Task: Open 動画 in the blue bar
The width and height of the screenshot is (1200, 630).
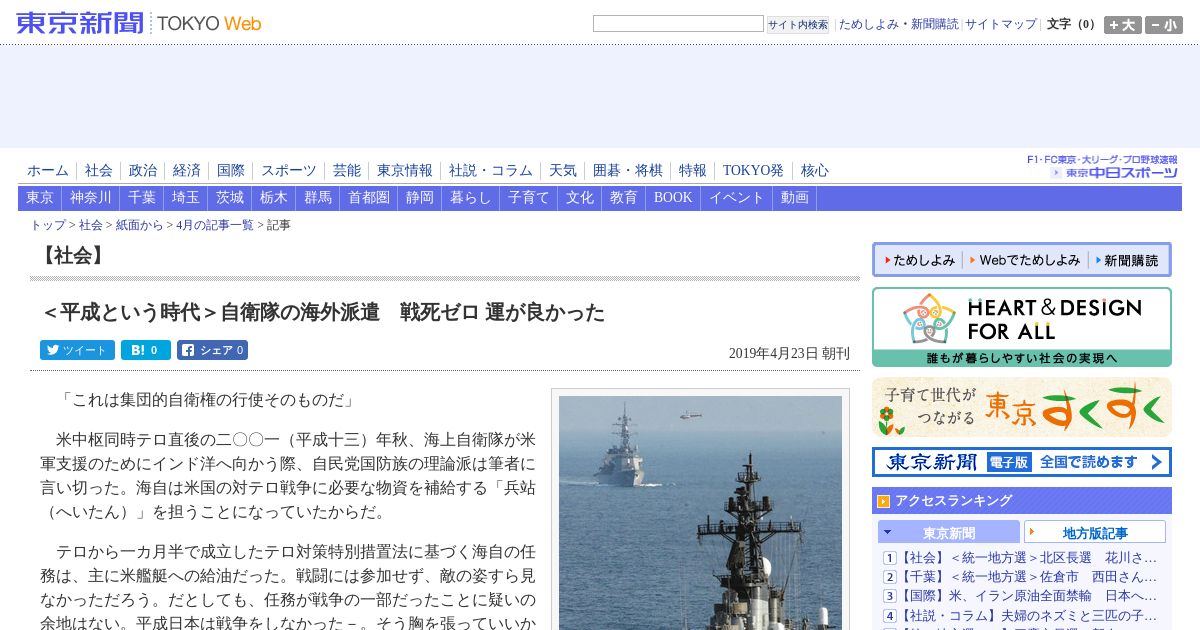Action: 795,198
